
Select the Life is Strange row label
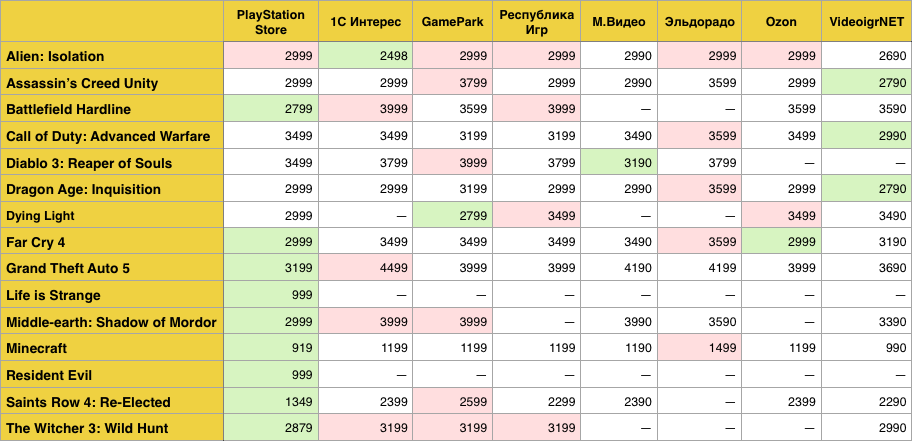pos(53,296)
